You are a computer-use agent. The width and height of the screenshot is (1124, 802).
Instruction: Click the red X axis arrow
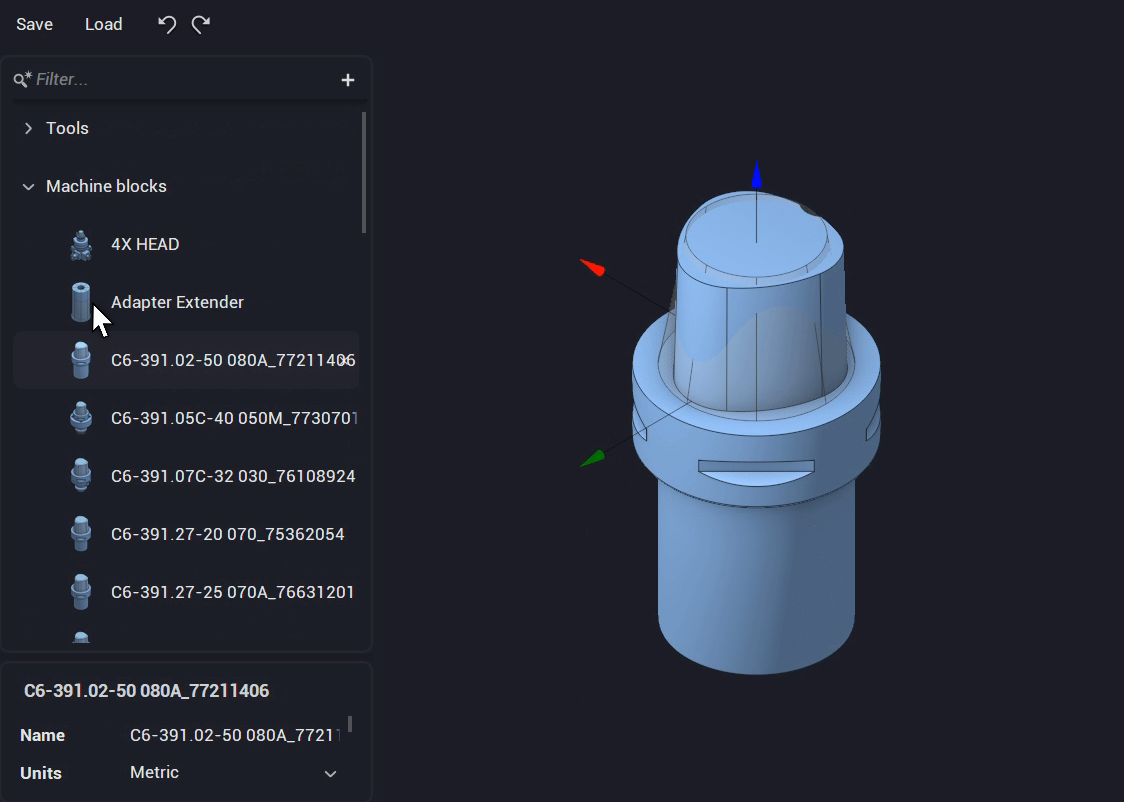(x=592, y=268)
